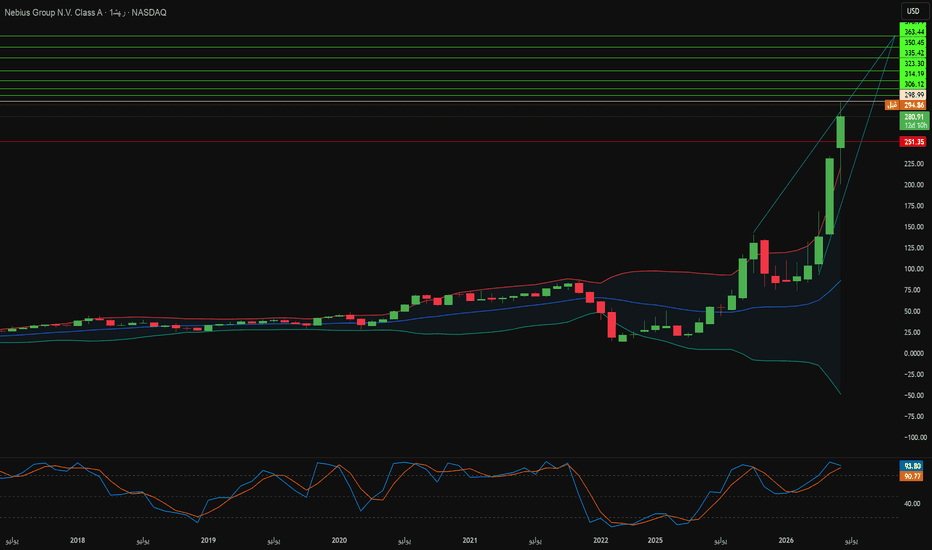Click the 2019 label on time axis
Image resolution: width=932 pixels, height=550 pixels.
[208, 540]
